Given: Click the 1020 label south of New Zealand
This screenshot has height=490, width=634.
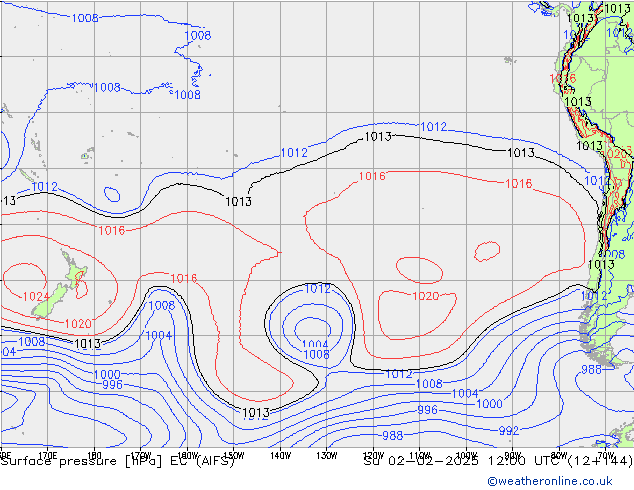Looking at the screenshot, I should click(78, 324).
